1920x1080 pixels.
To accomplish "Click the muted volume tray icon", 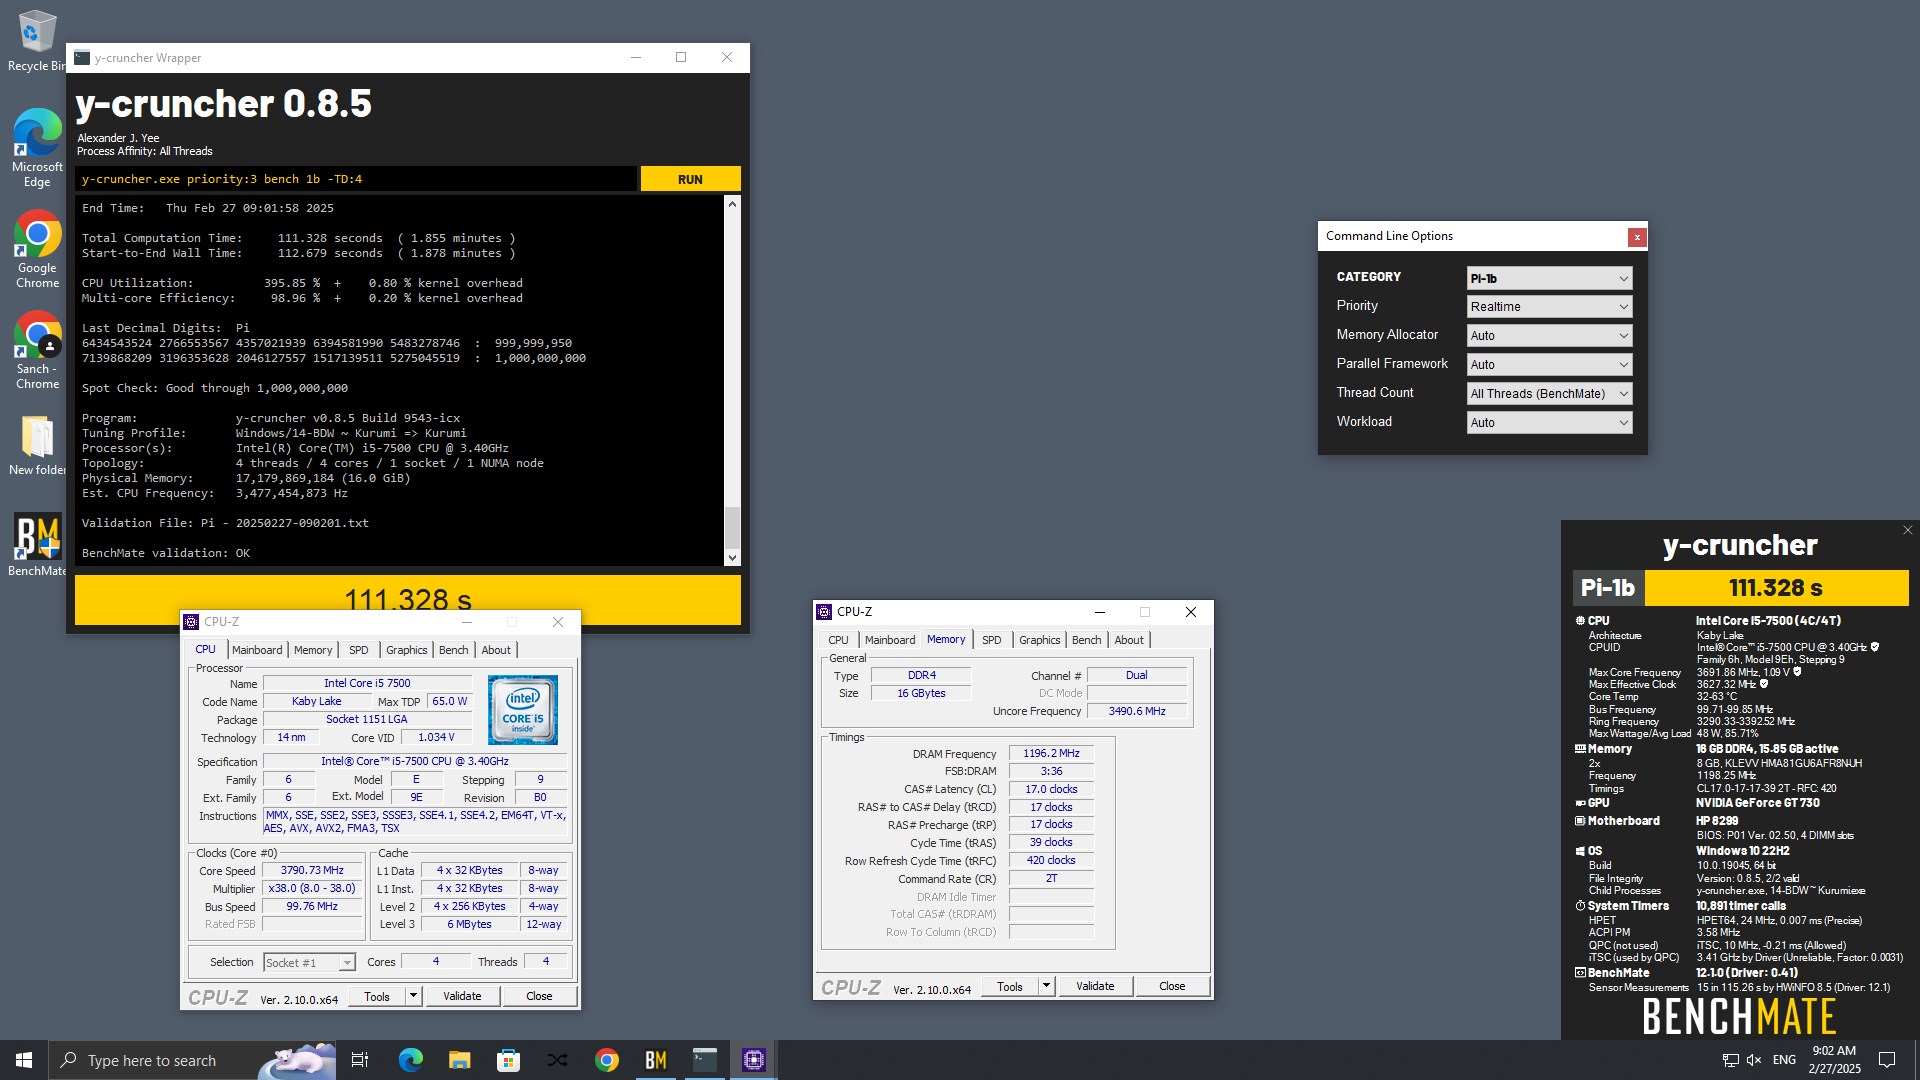I will point(1755,1060).
